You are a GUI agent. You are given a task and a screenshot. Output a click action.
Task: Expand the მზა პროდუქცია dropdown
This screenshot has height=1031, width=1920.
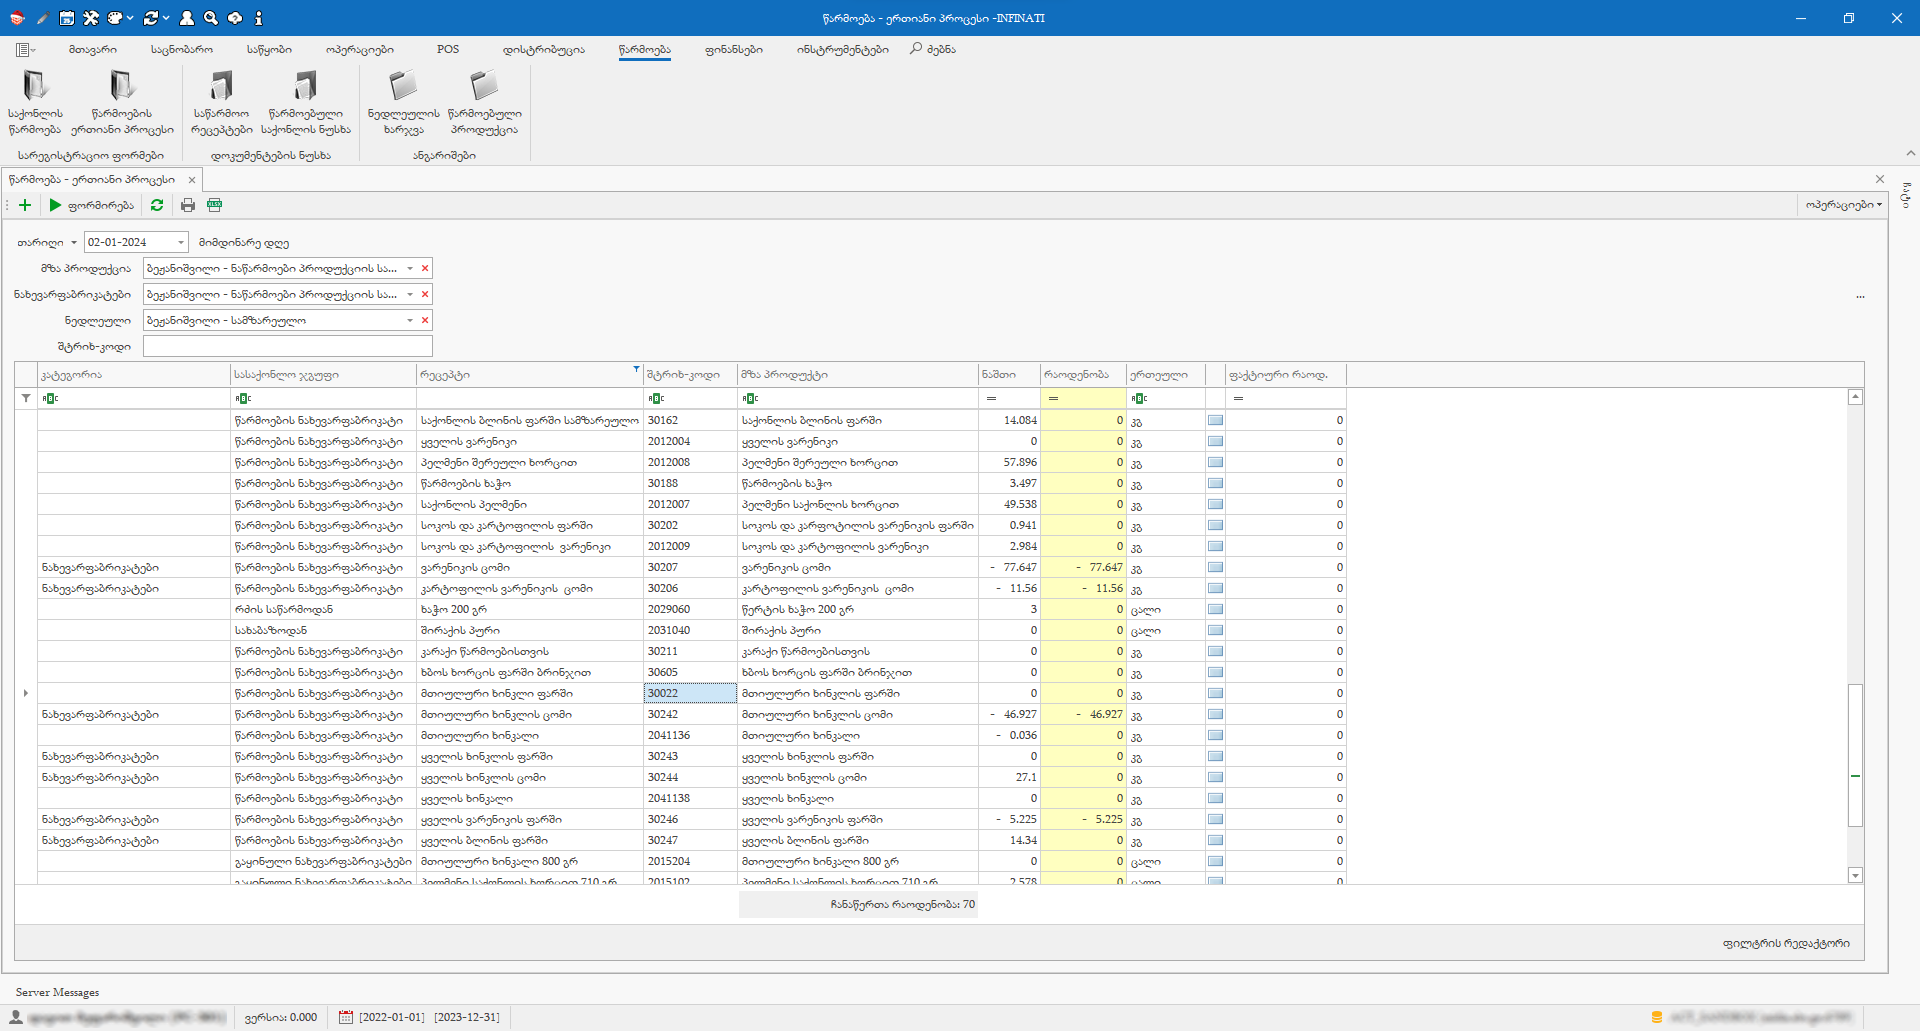(x=410, y=268)
